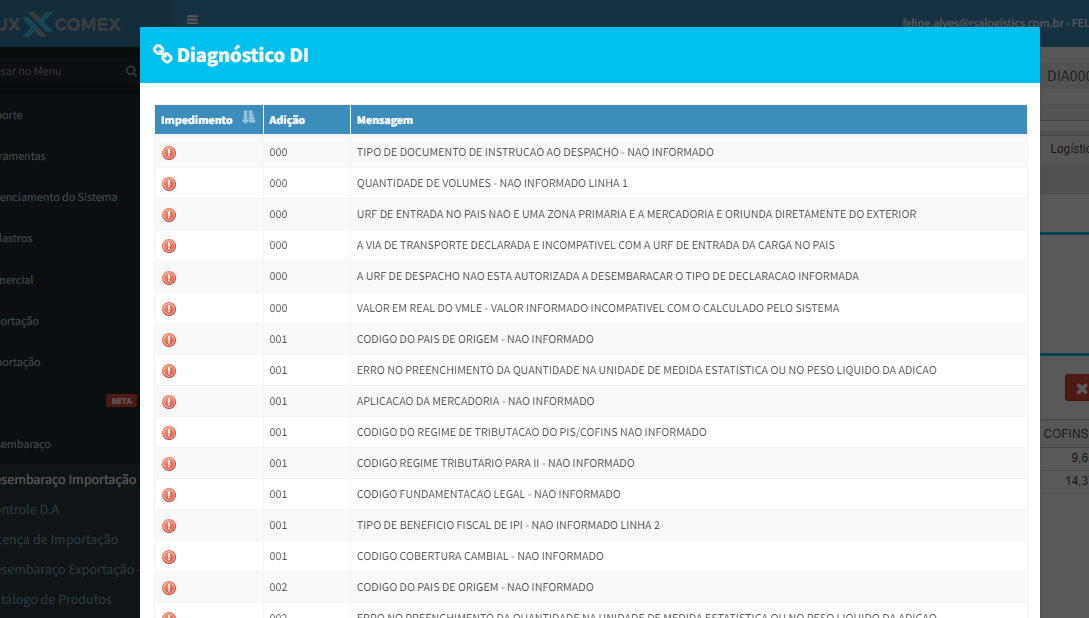1089x618 pixels.
Task: Click warning icon for VALOR EM REAL DO VMLE row
Action: coord(169,309)
